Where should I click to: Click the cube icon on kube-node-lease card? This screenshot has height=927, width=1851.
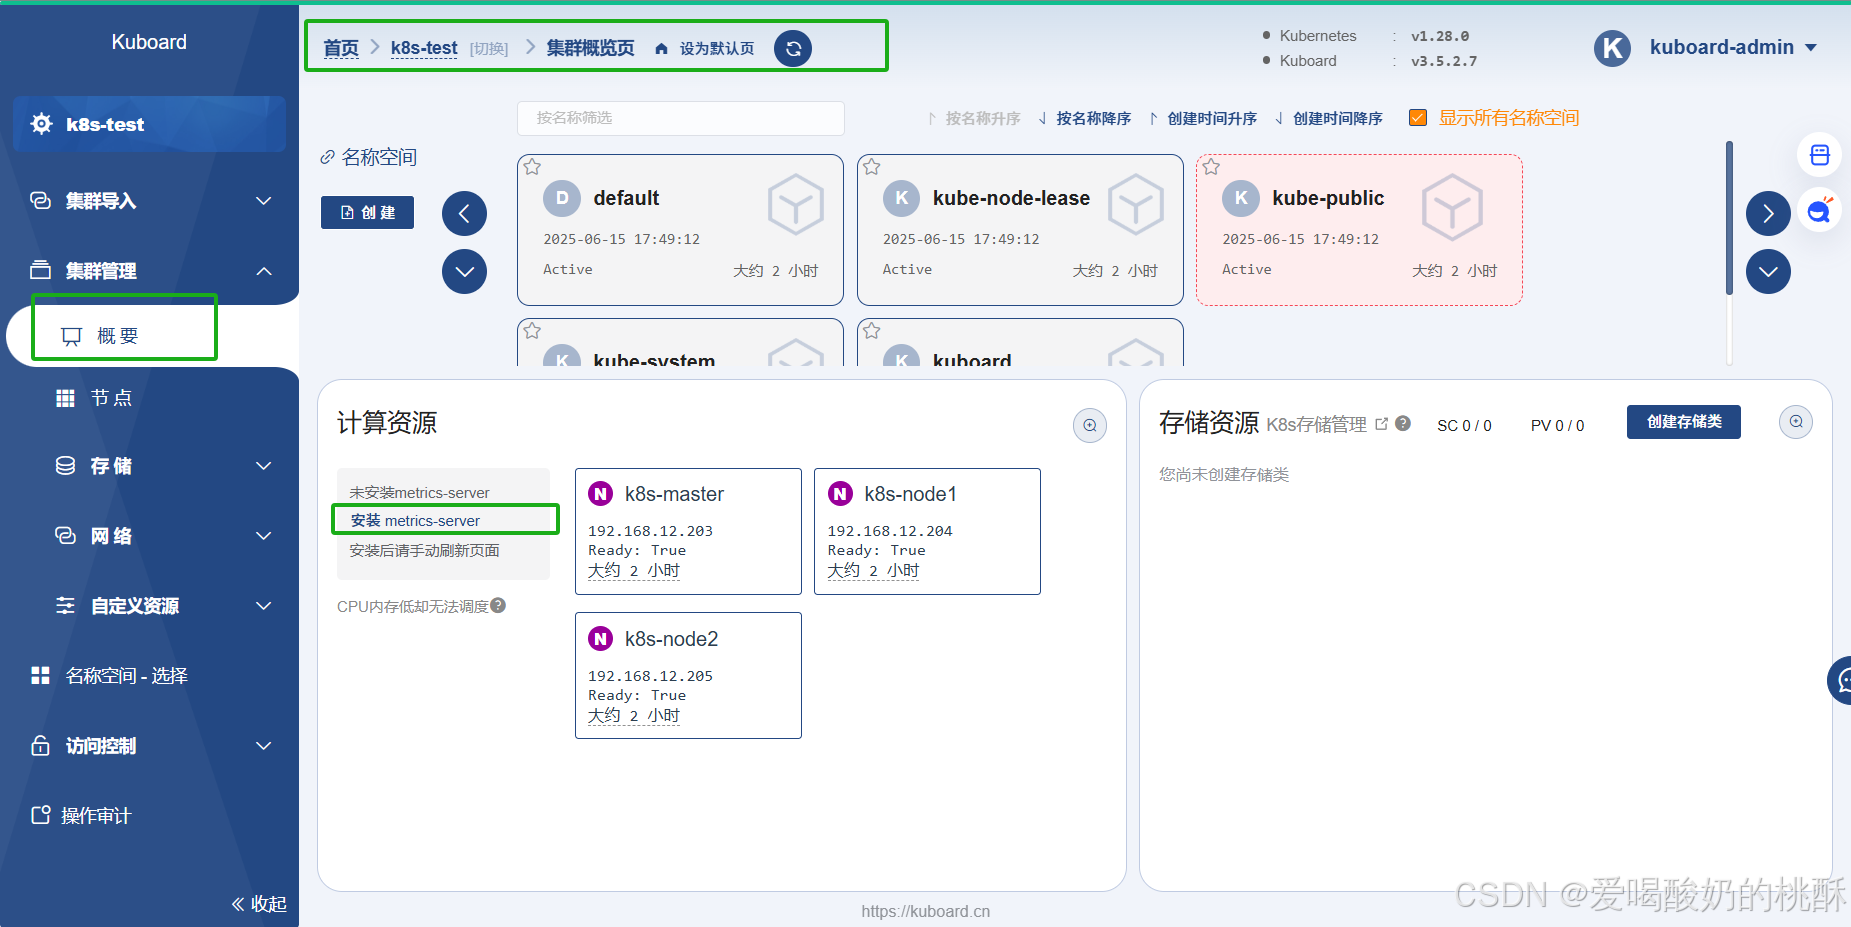1136,205
